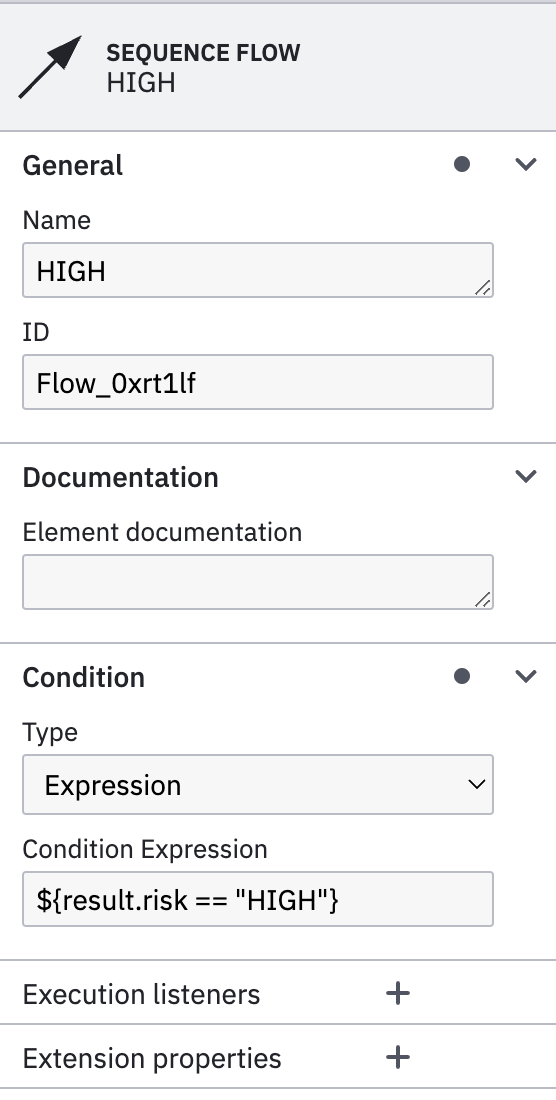Click the Element documentation resize handle

pyautogui.click(x=482, y=598)
